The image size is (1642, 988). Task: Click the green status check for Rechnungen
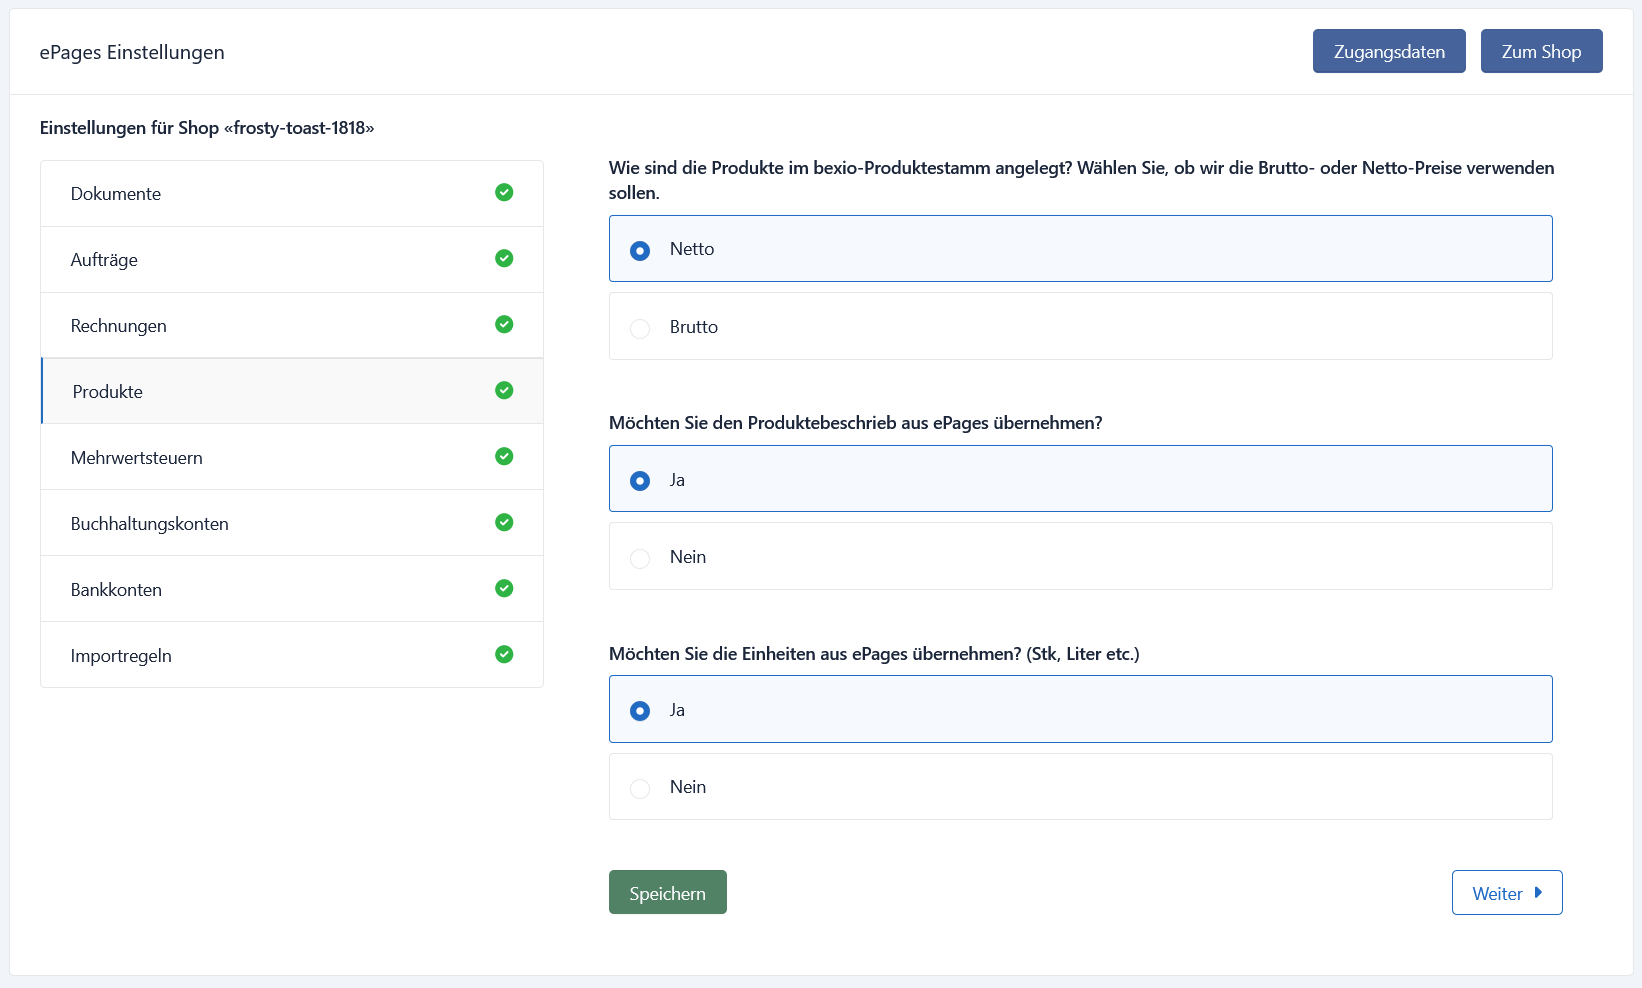coord(504,324)
